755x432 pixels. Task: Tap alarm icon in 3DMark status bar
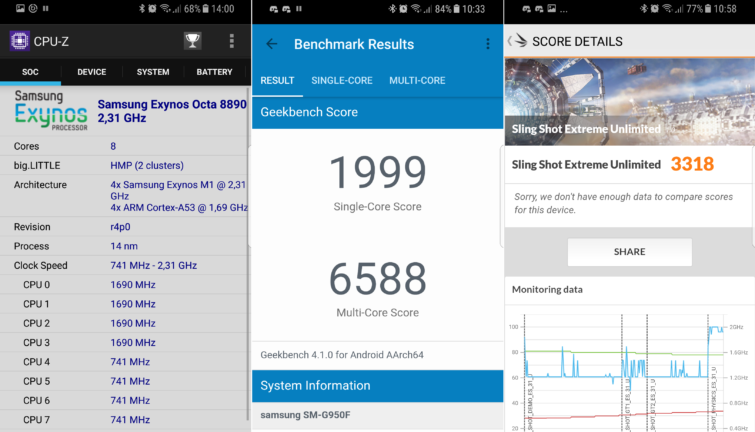655,9
